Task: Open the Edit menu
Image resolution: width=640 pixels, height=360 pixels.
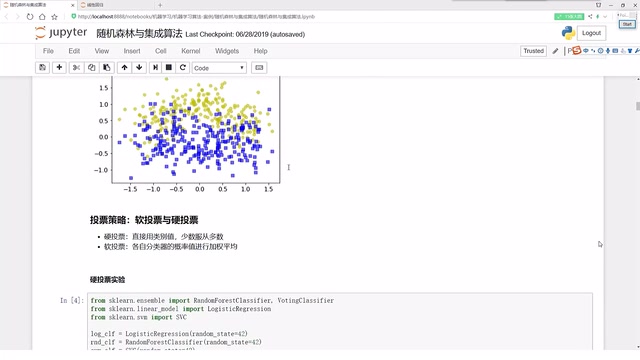Action: (74, 51)
